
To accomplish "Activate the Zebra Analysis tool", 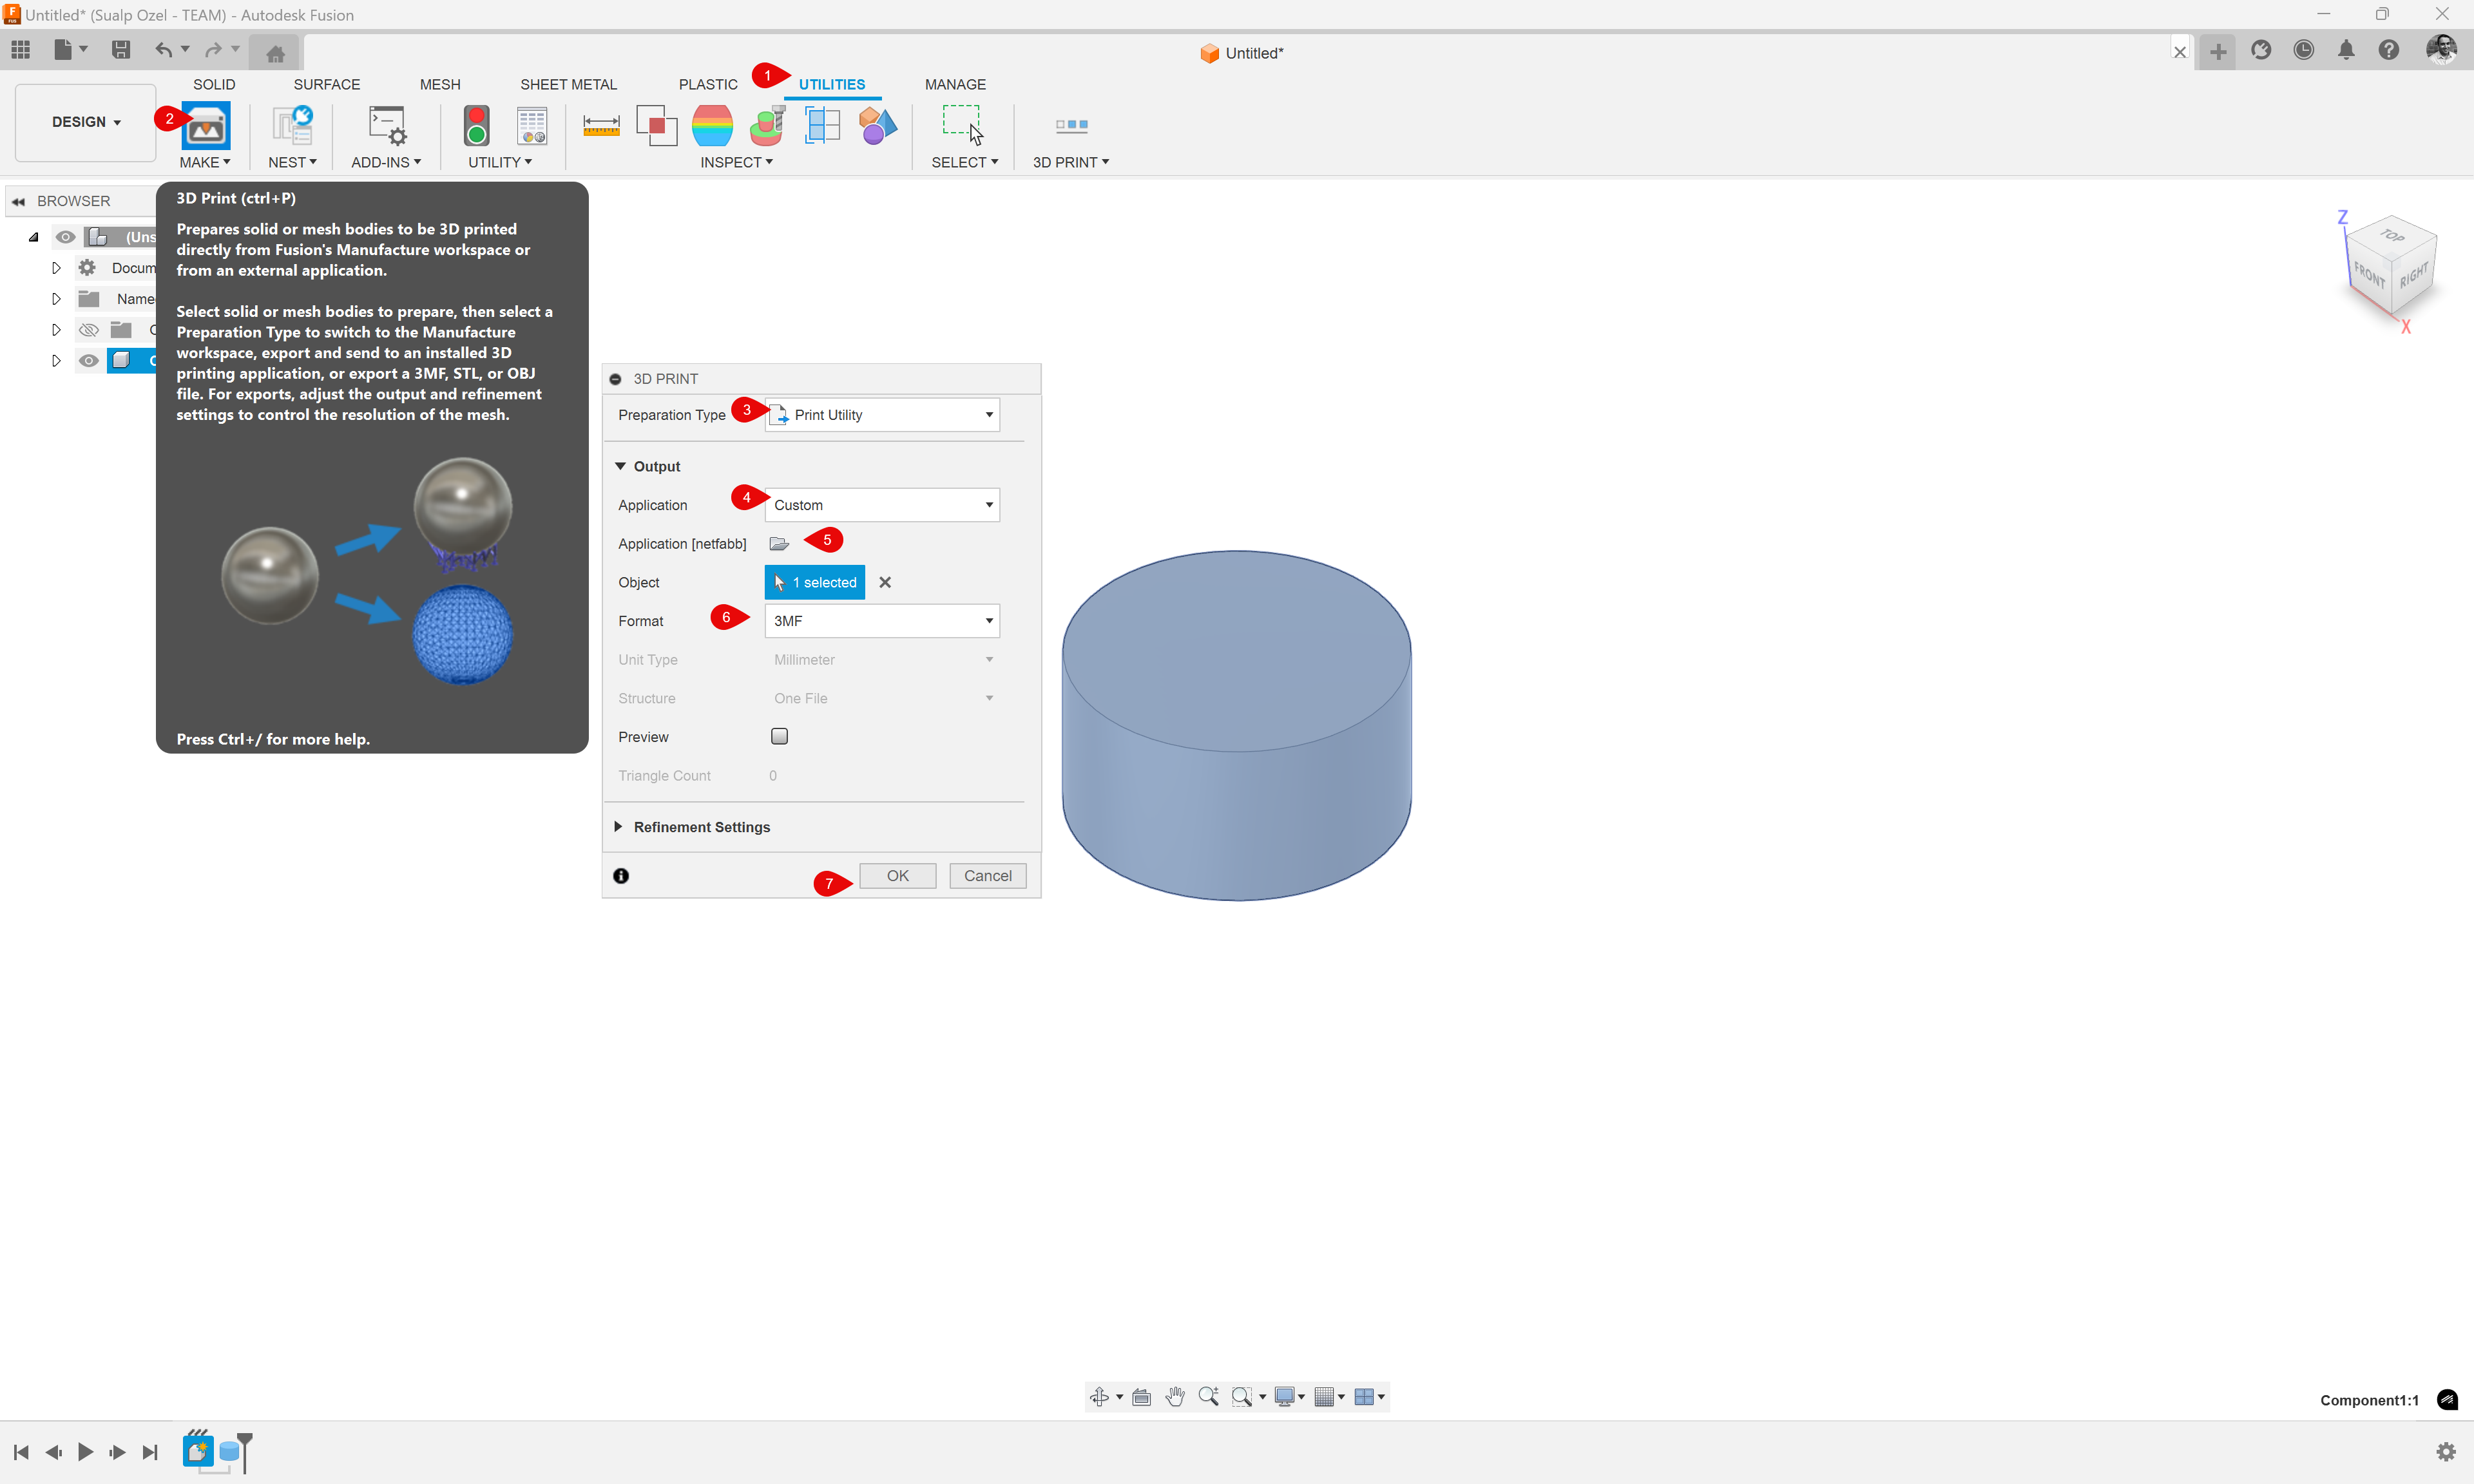I will tap(712, 126).
